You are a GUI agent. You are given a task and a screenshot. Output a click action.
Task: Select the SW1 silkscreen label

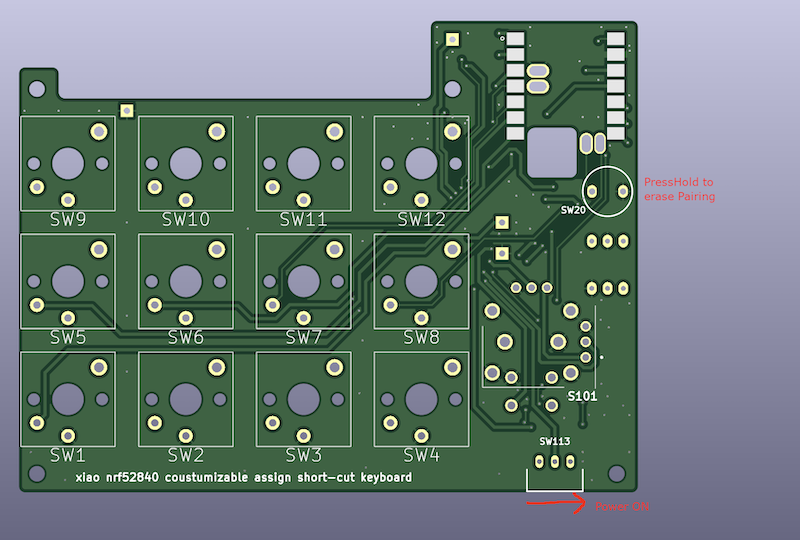[x=68, y=455]
